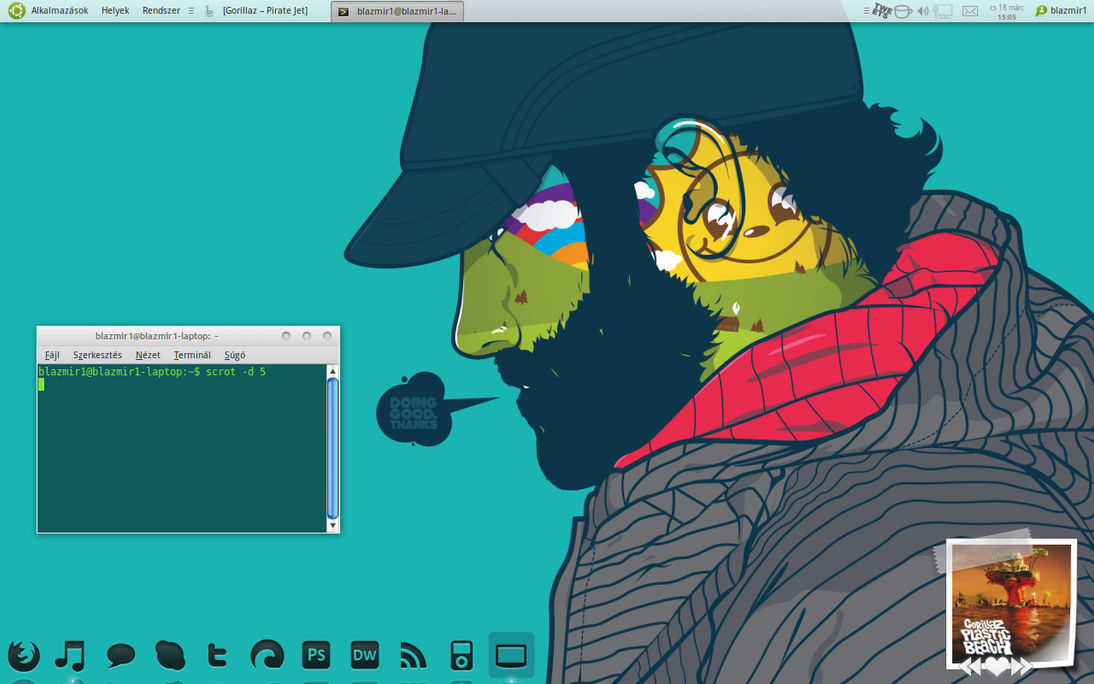This screenshot has width=1094, height=684.
Task: Click the terminal vertical scrollbar thumb
Action: (x=333, y=449)
